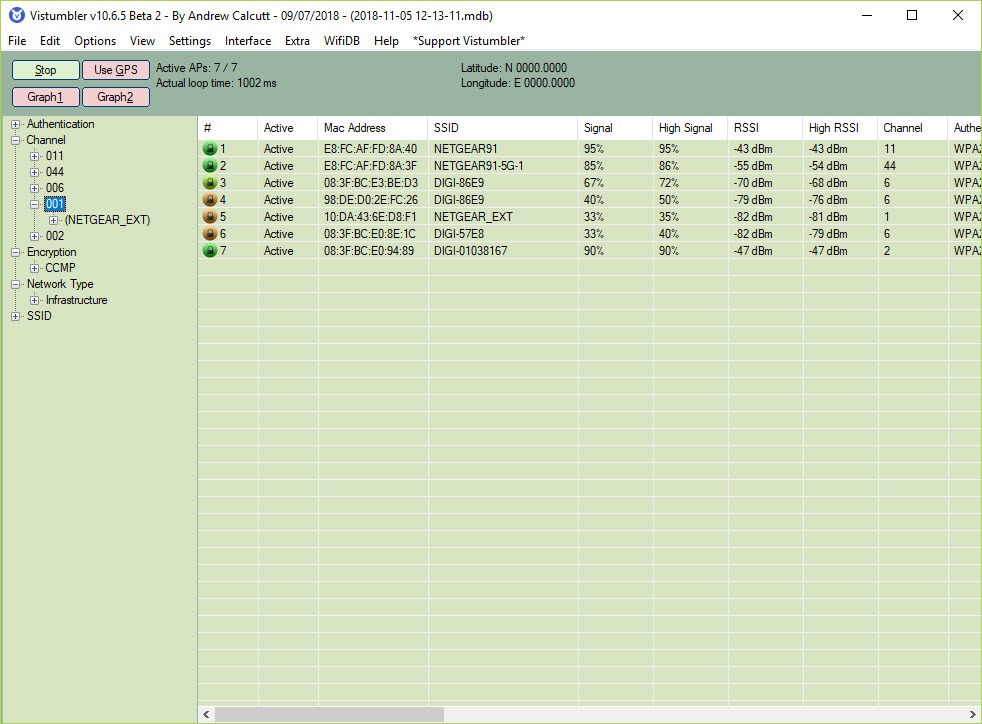Open the View menu
The width and height of the screenshot is (982, 724).
click(142, 41)
